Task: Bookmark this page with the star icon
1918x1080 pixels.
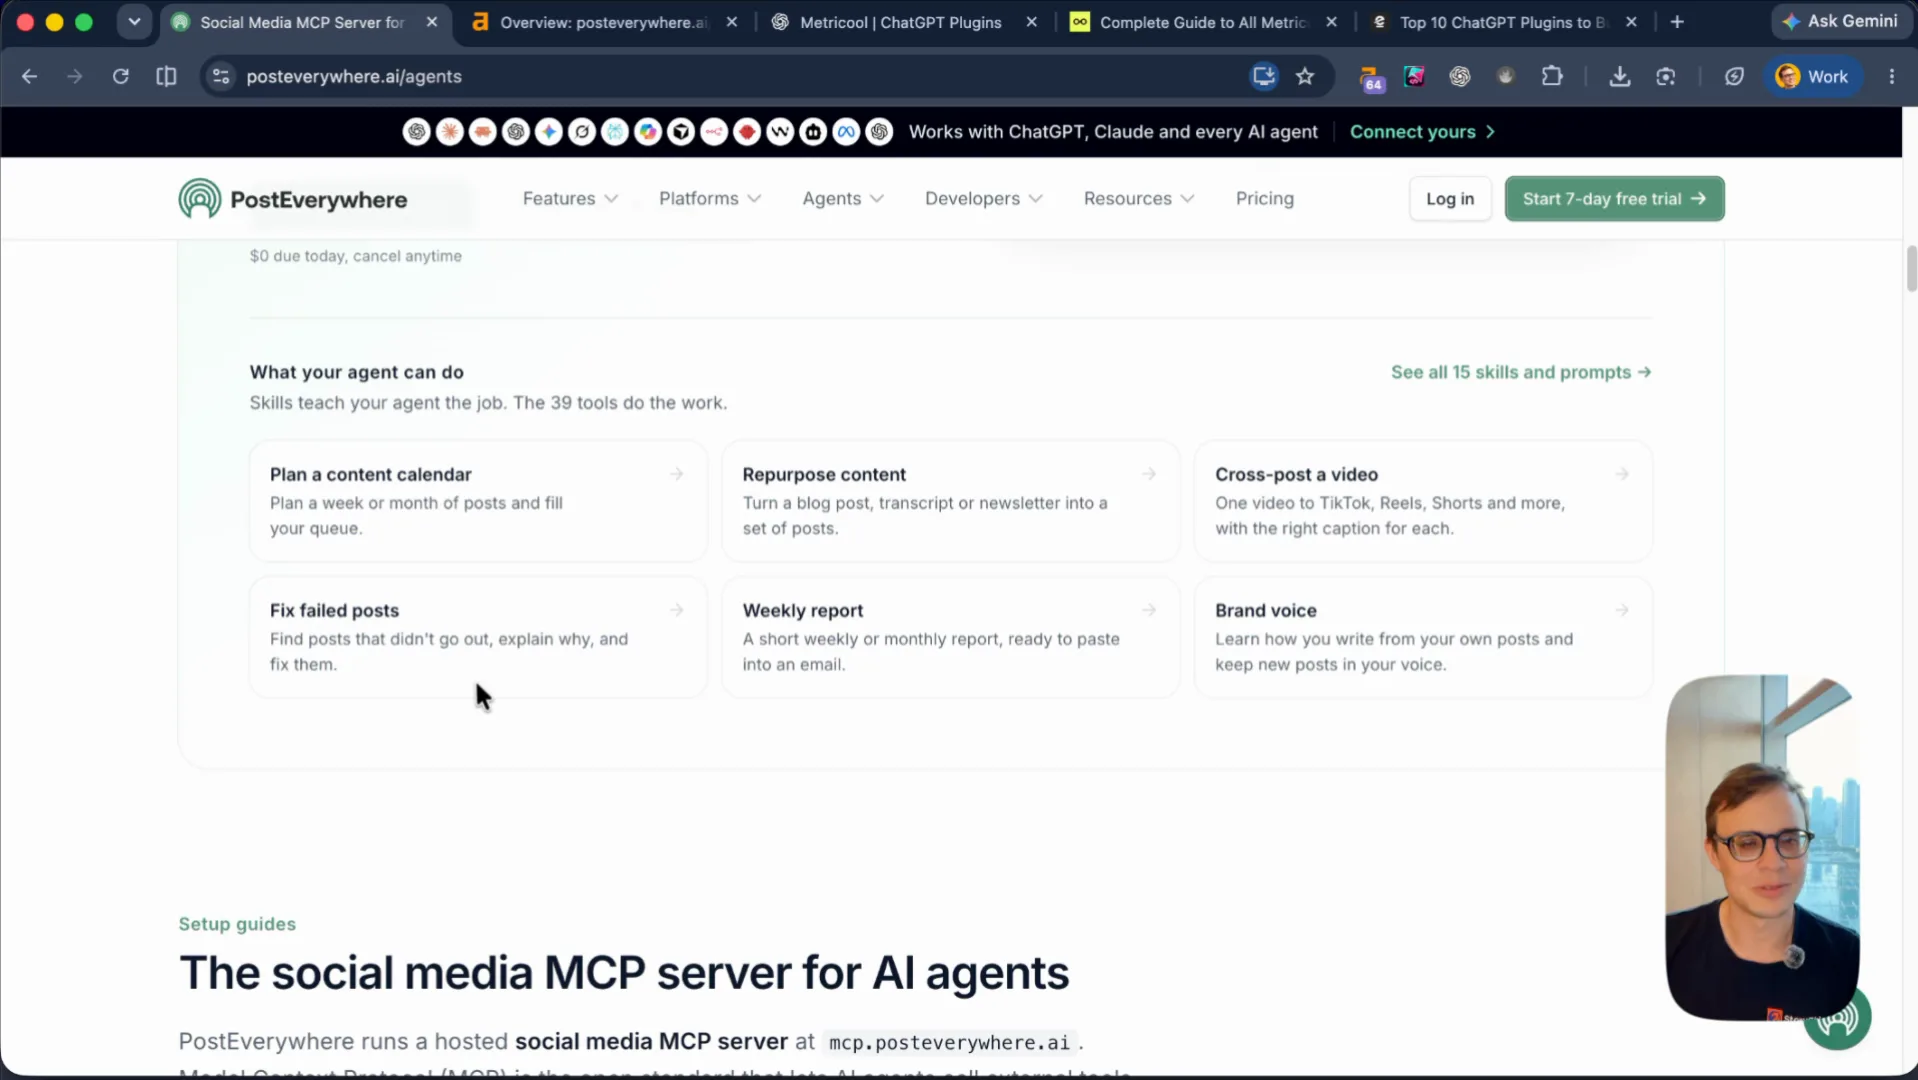Action: [x=1305, y=76]
